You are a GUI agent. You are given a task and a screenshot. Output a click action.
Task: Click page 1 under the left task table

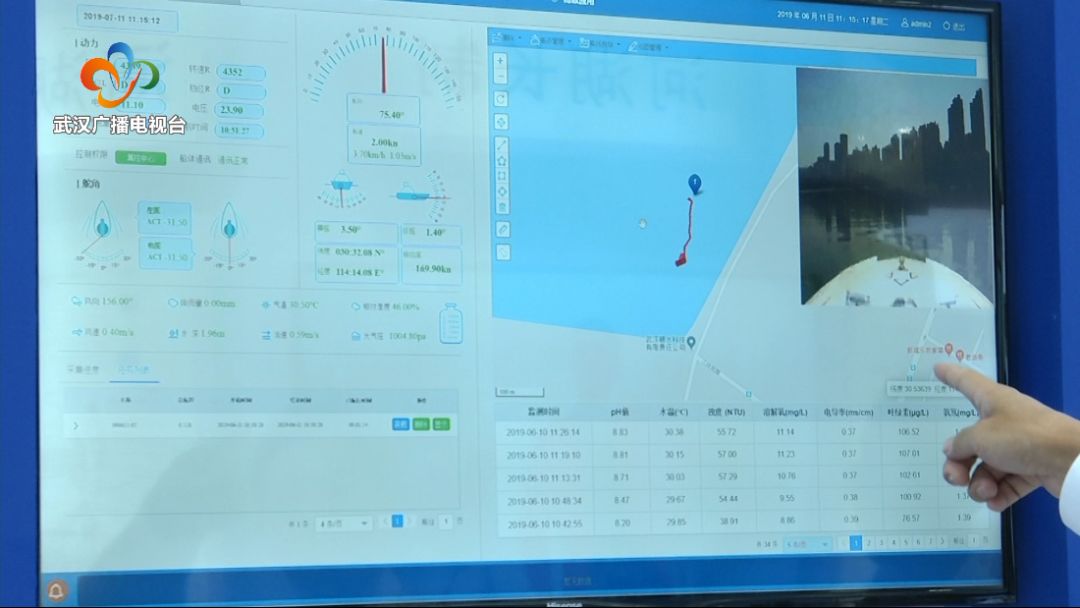click(397, 521)
